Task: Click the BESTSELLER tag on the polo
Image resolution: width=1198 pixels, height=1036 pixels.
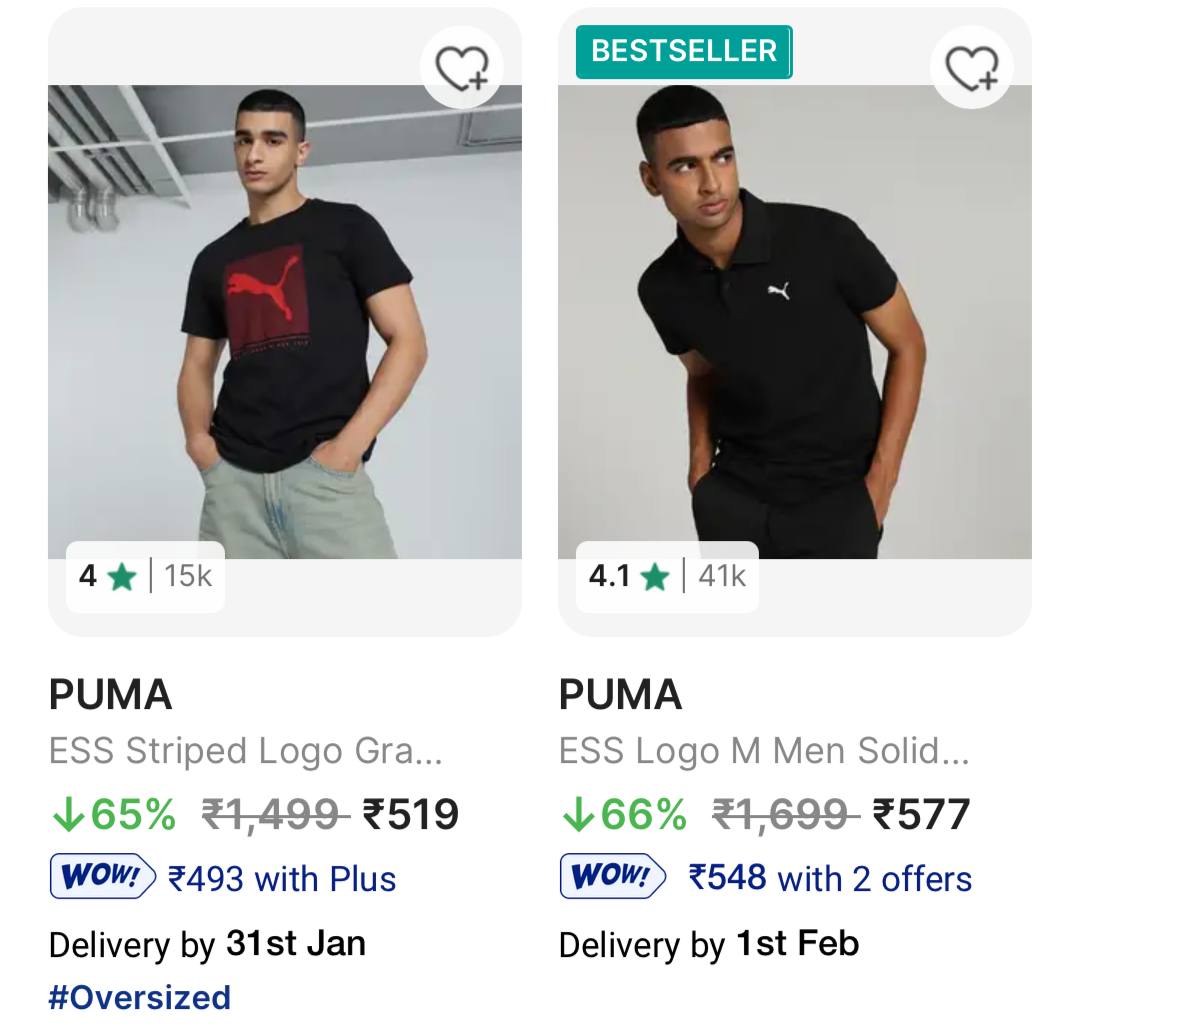Action: (x=684, y=51)
